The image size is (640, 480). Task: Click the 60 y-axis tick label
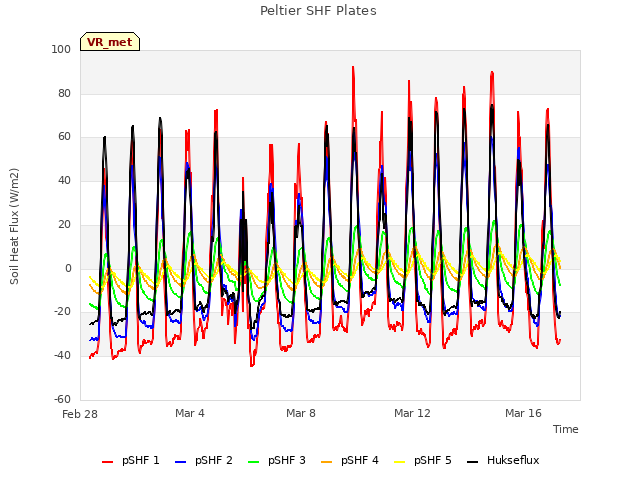(x=64, y=137)
